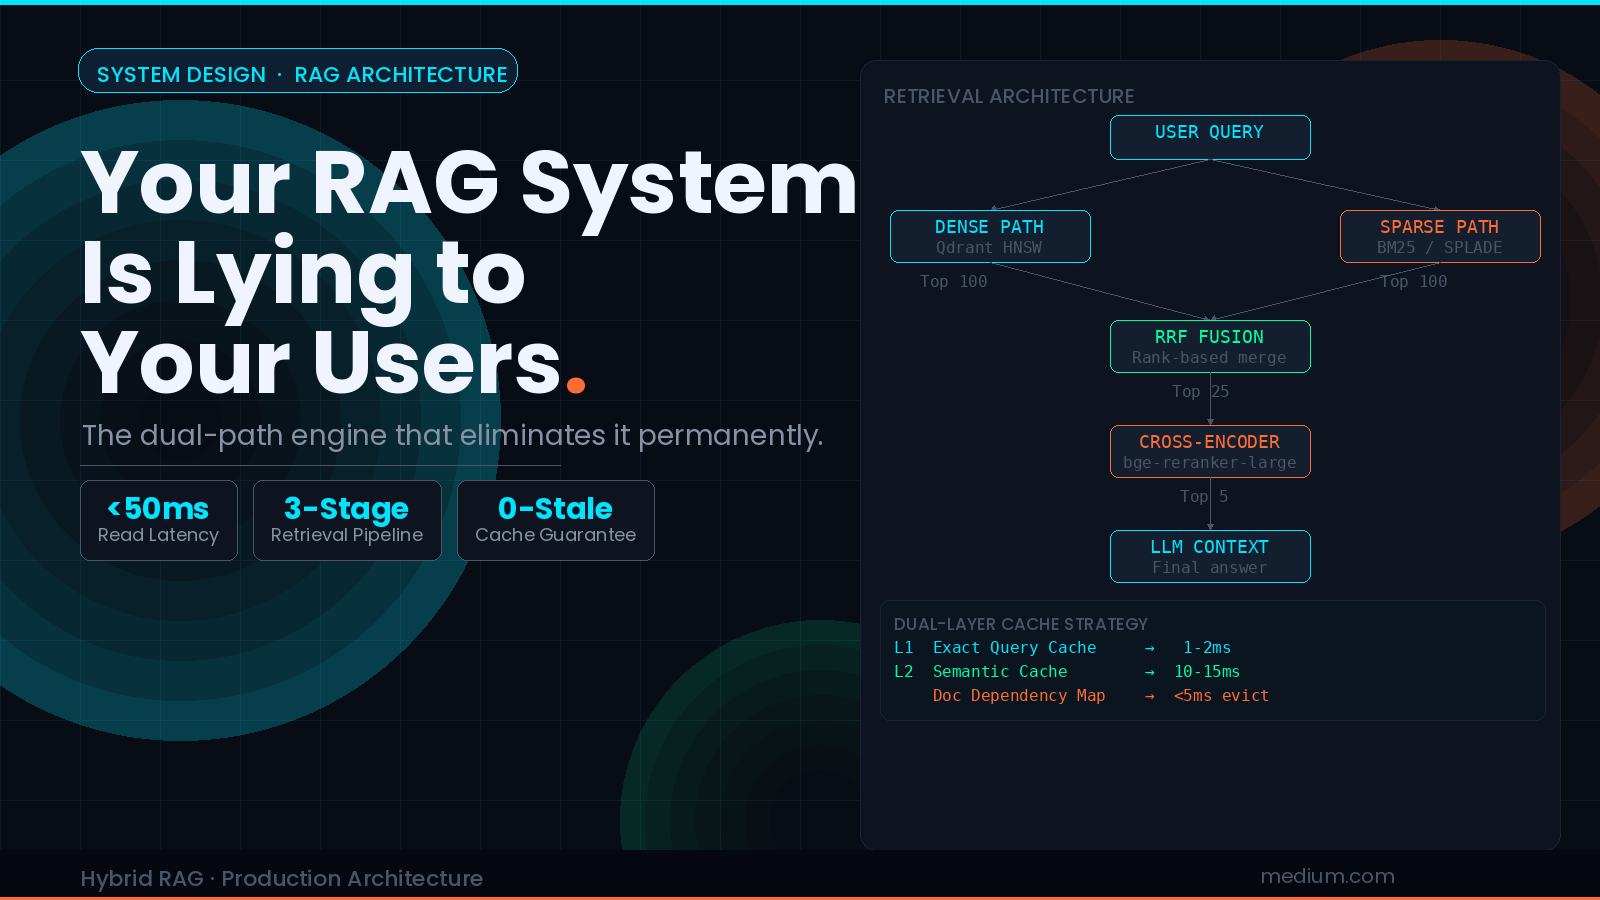Click the 'Top 5' label below CROSS-ENCODER
The width and height of the screenshot is (1600, 900).
pos(1204,497)
